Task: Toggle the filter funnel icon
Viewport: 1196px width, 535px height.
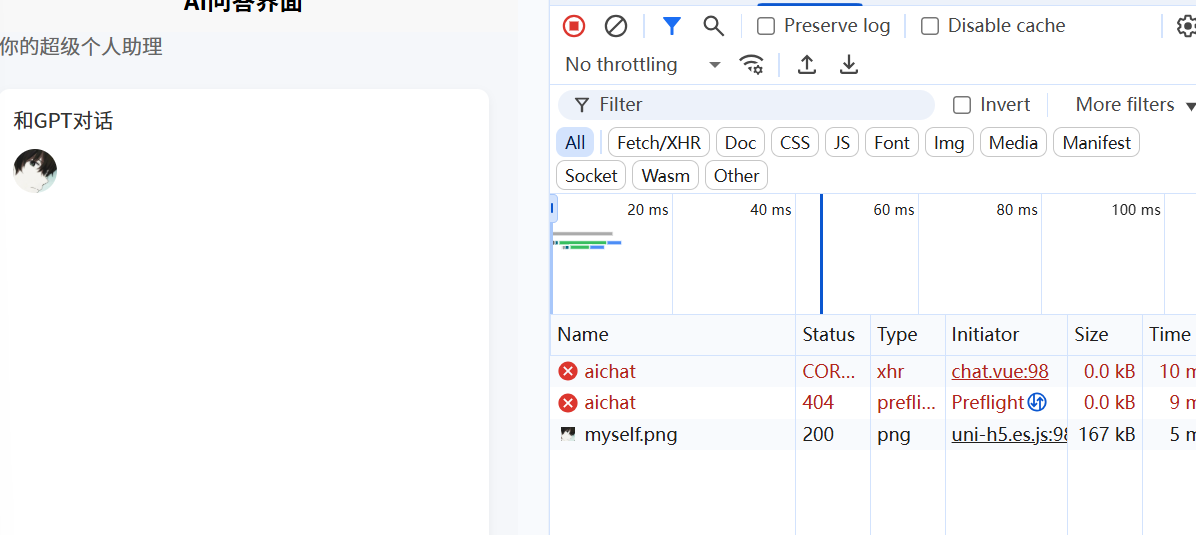Action: point(672,26)
